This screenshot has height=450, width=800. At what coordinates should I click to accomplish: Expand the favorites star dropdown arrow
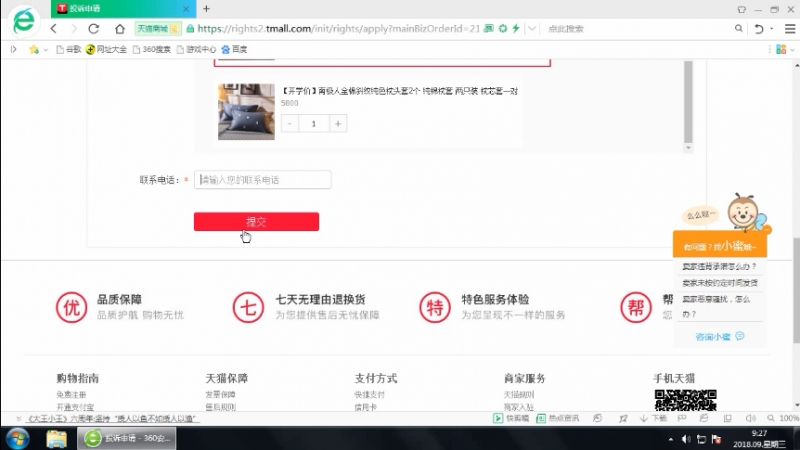tap(45, 50)
